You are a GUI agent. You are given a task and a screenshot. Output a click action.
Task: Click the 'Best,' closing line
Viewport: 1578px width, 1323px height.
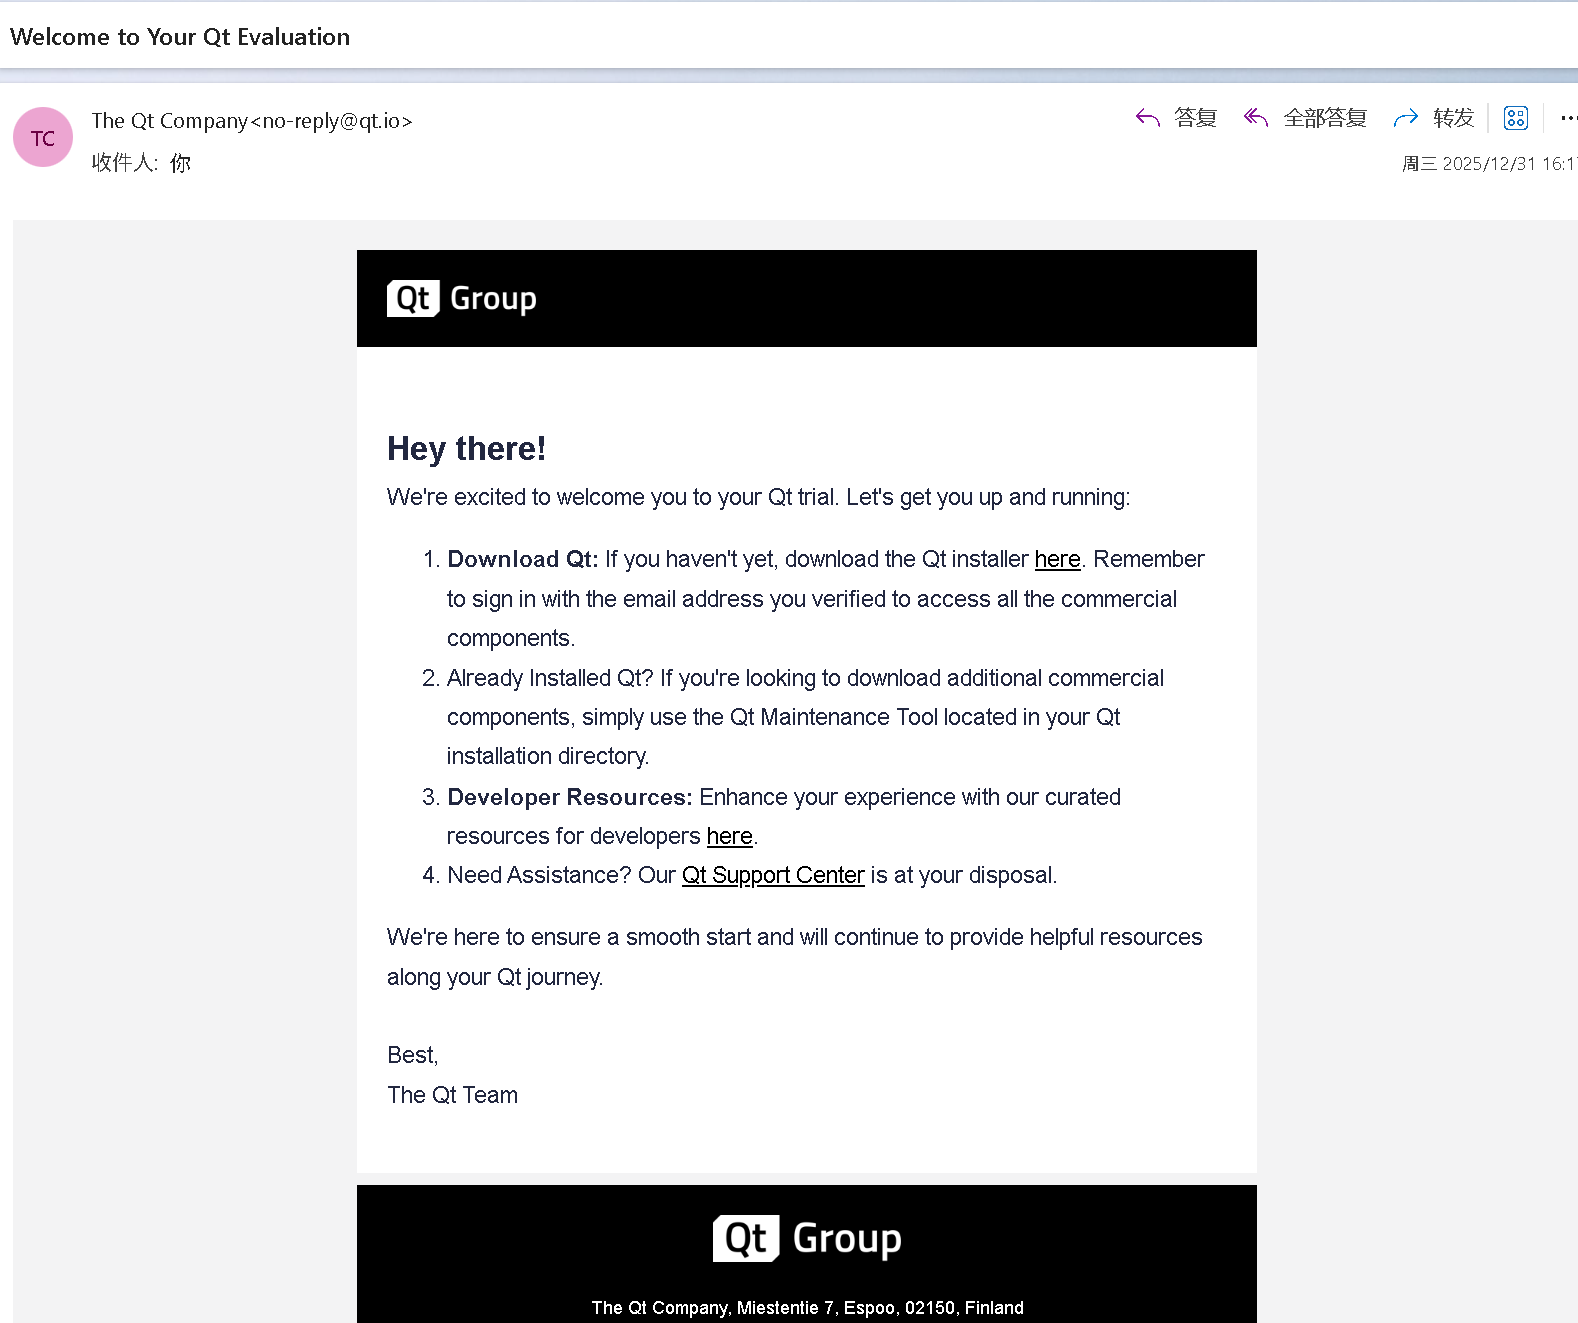[x=412, y=1055]
